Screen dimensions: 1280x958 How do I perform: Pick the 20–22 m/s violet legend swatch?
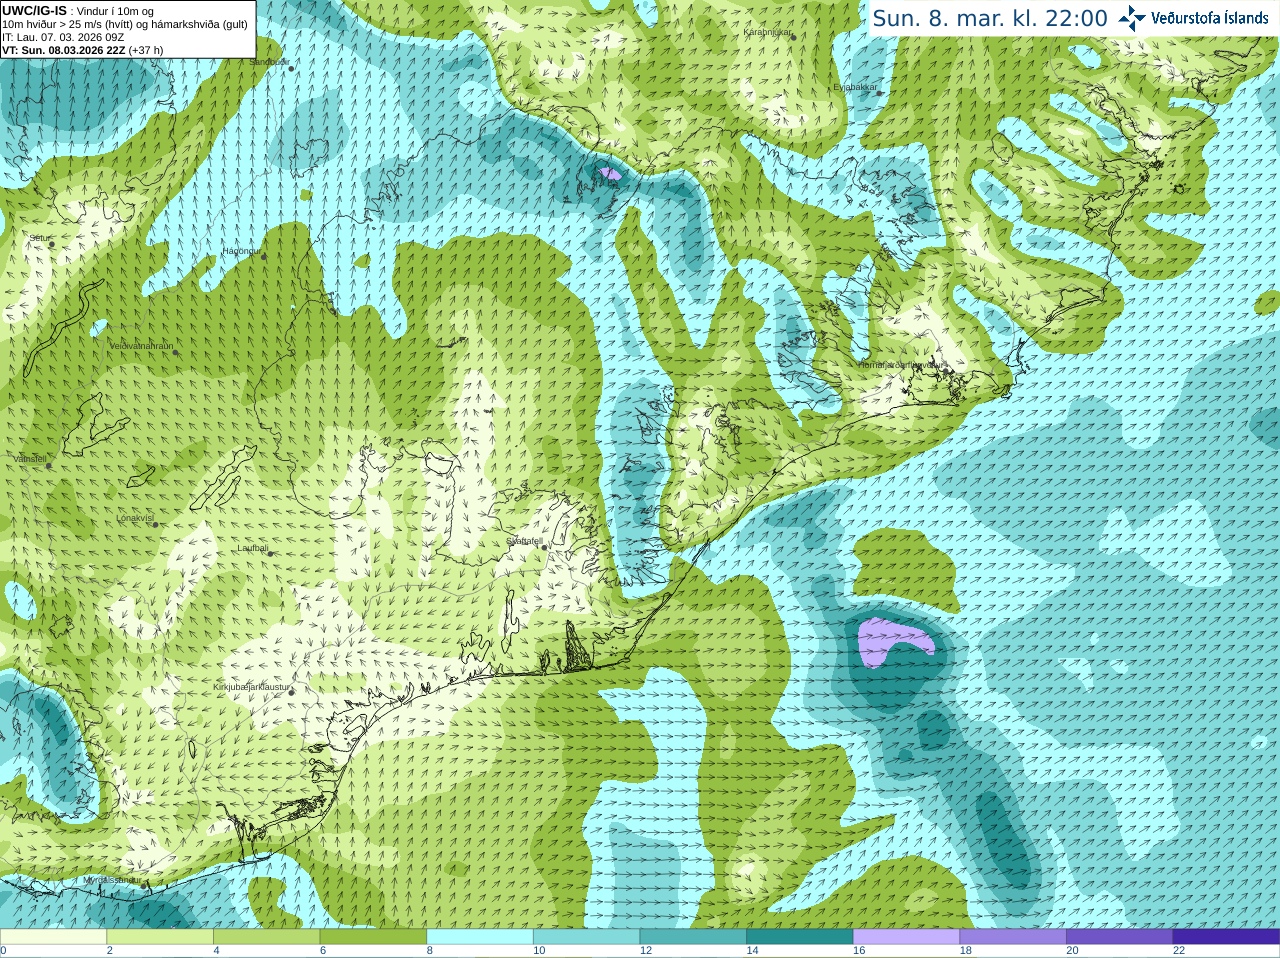pos(1120,937)
